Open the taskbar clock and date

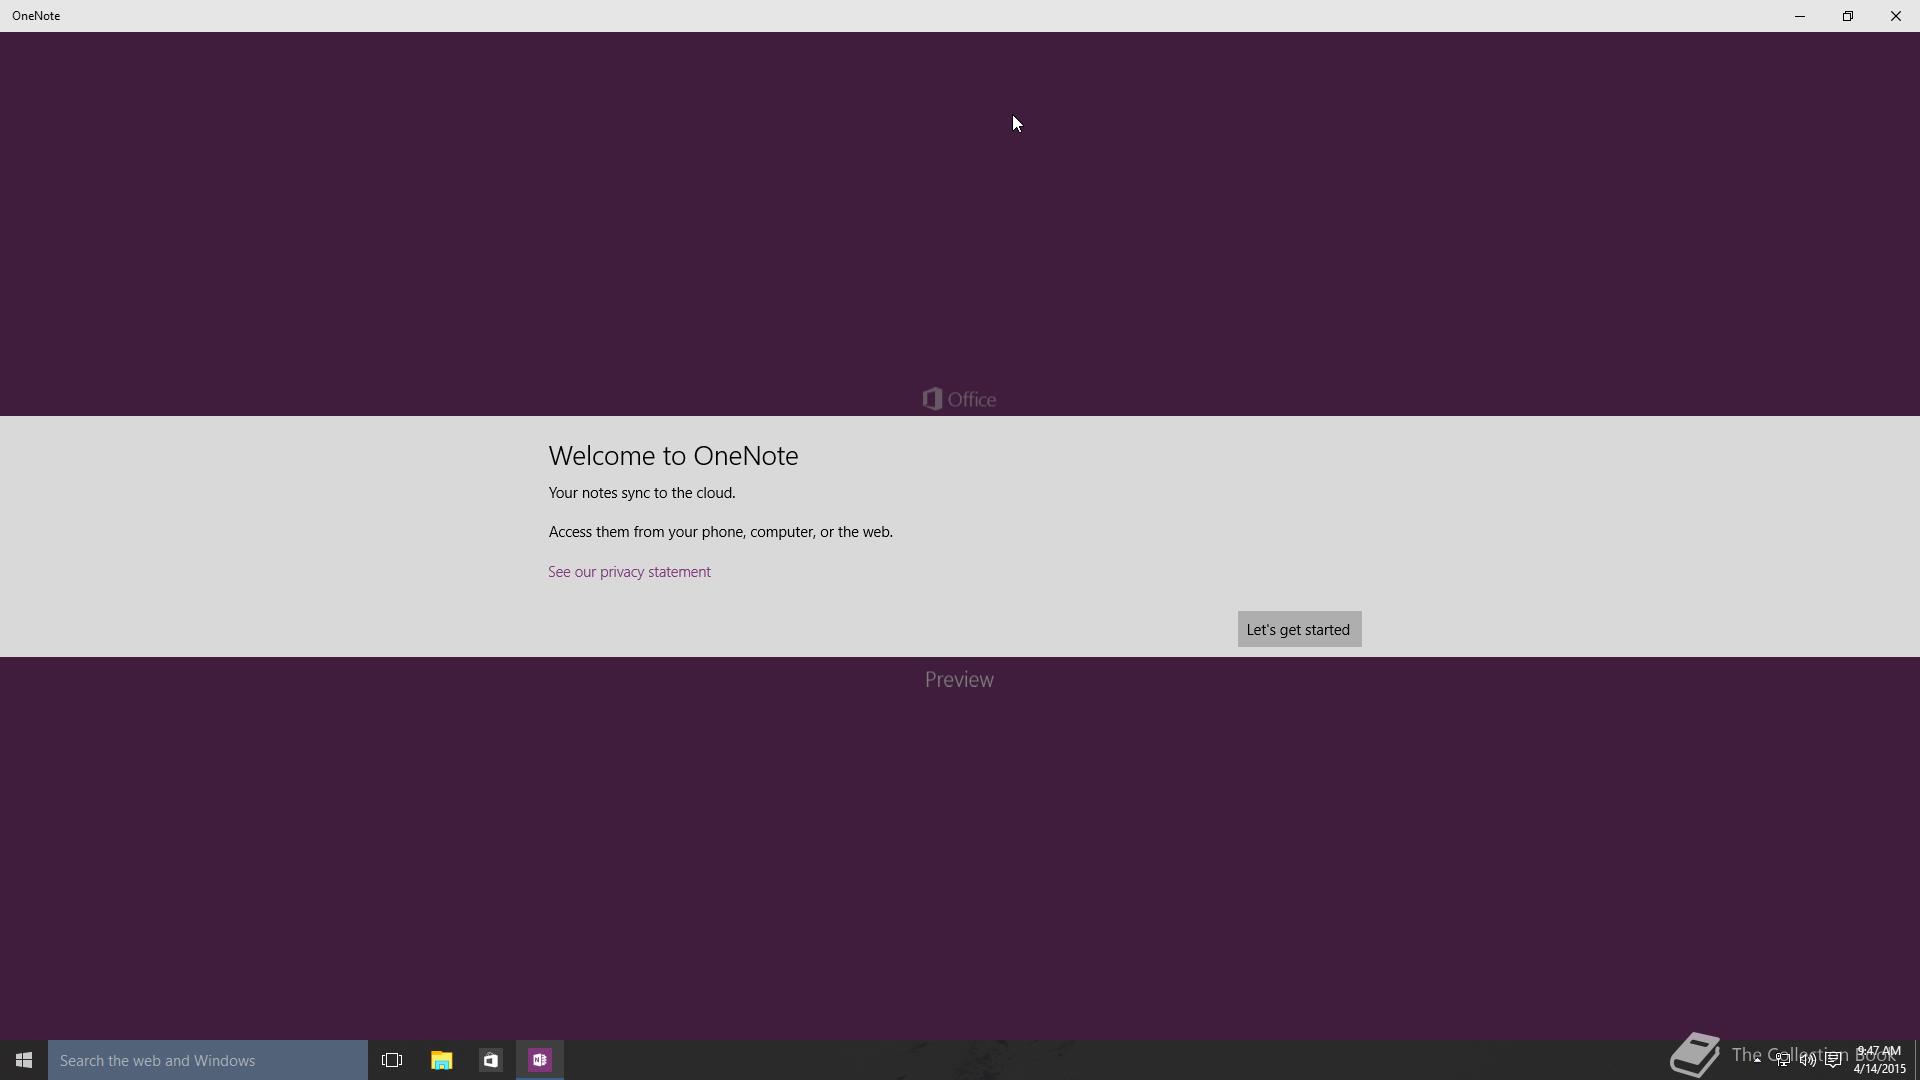1879,1060
